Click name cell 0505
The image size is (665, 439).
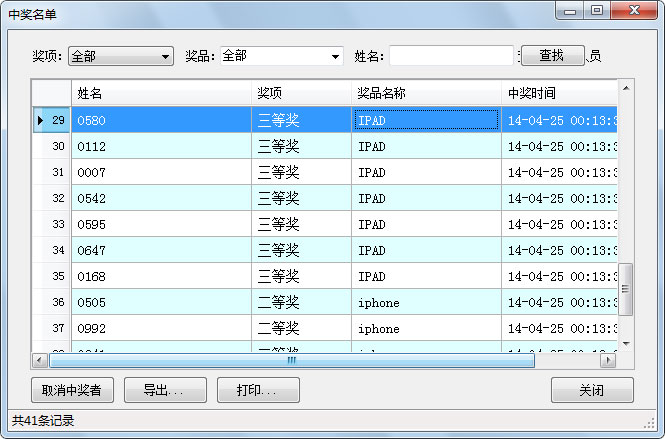[x=161, y=302]
